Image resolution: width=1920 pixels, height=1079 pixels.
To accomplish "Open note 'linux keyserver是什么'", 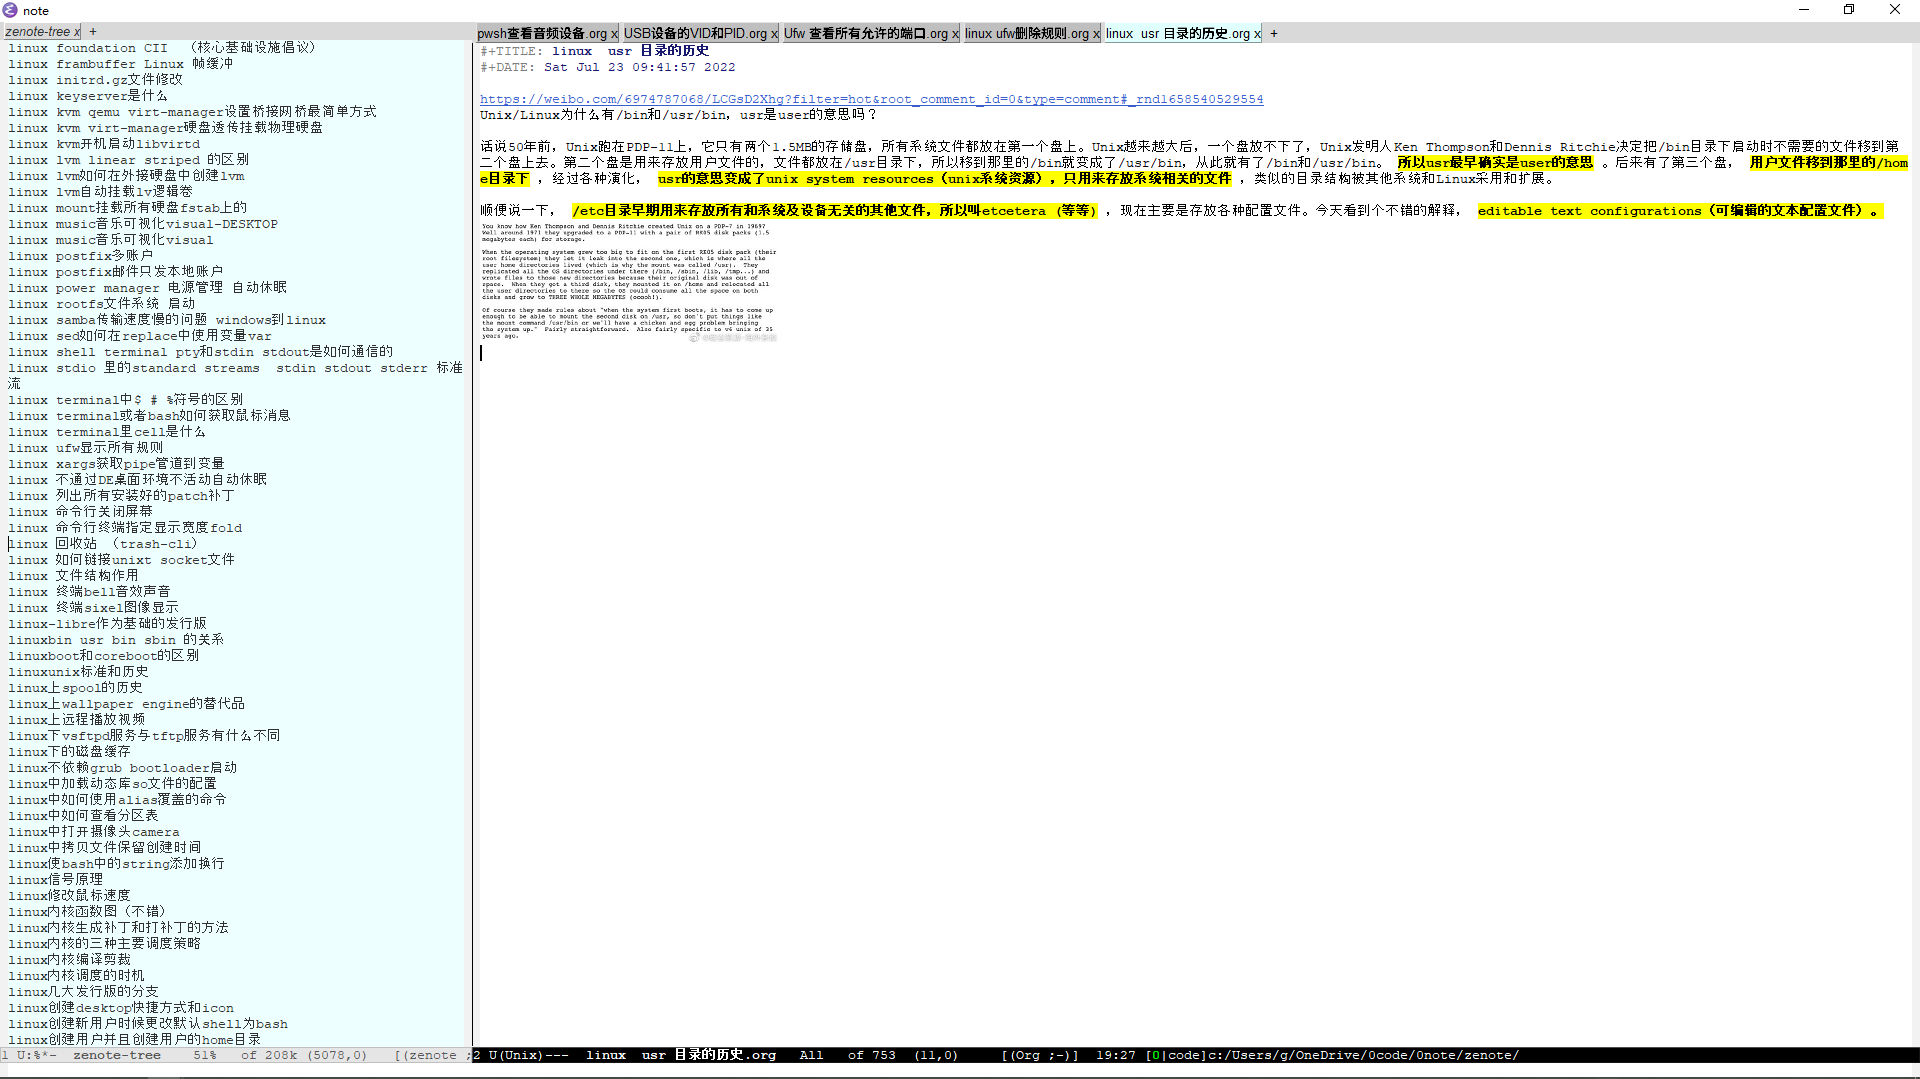I will click(87, 96).
